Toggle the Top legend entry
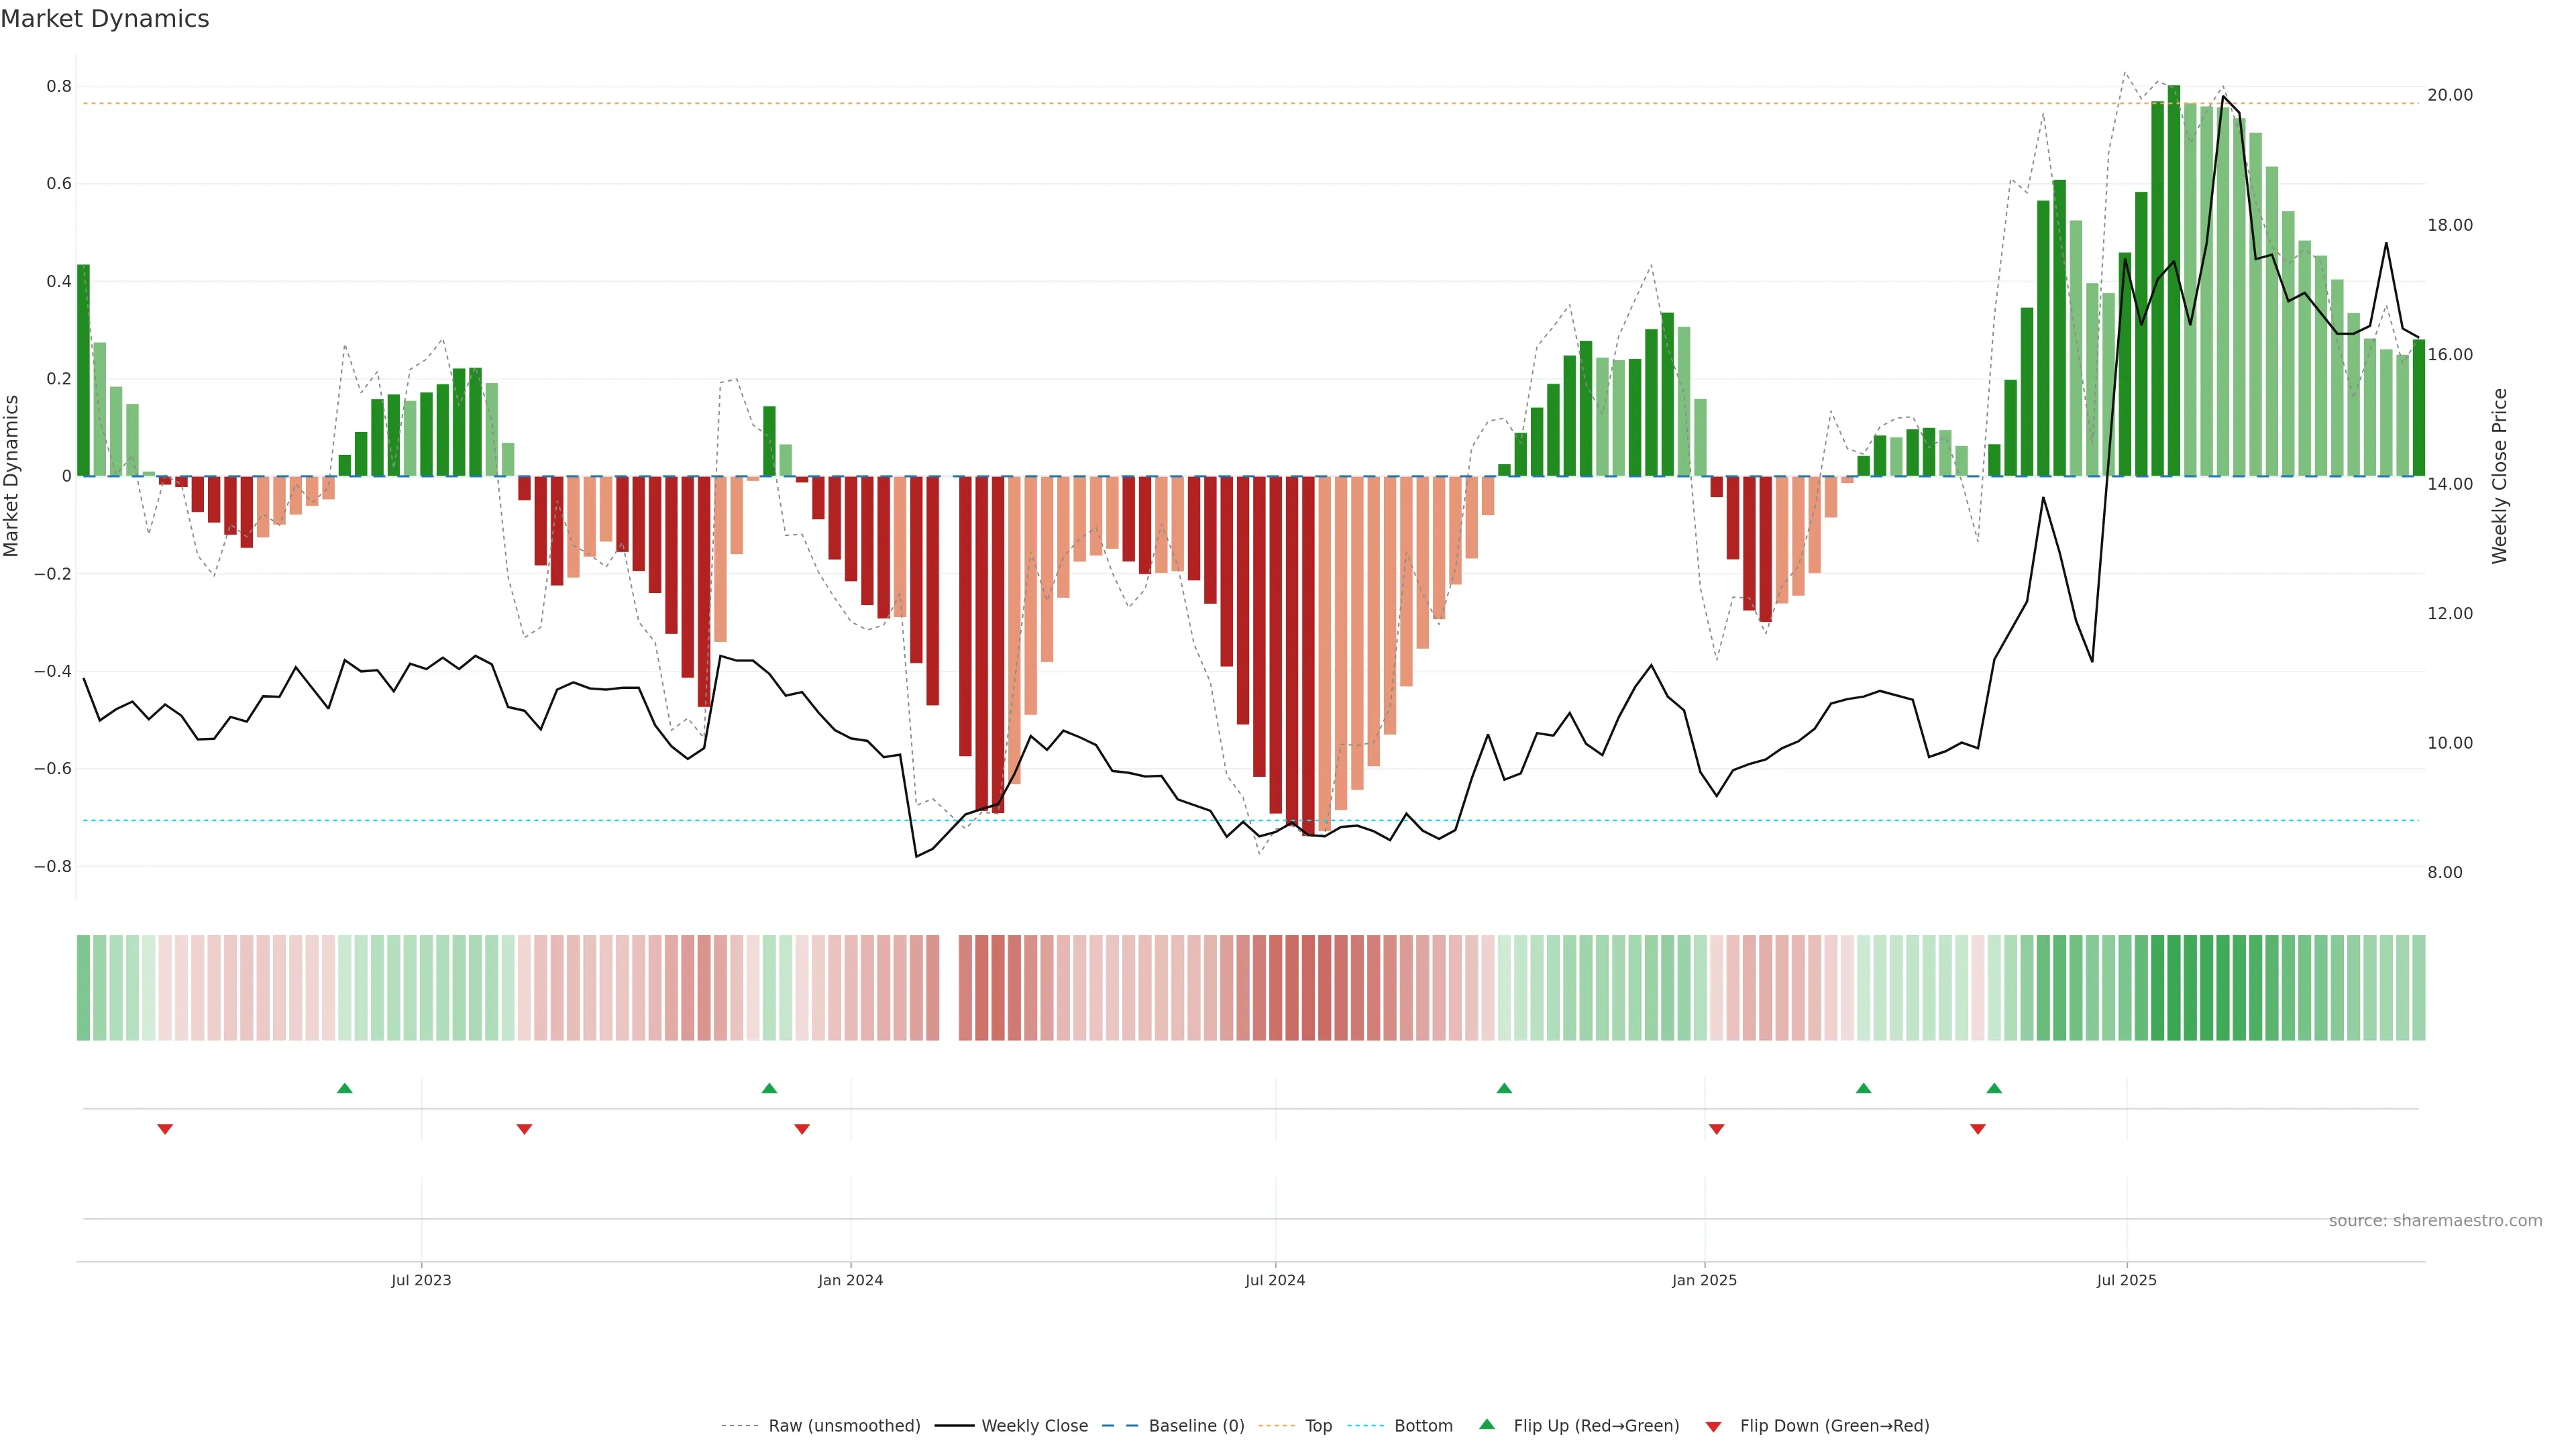 pyautogui.click(x=1318, y=1426)
